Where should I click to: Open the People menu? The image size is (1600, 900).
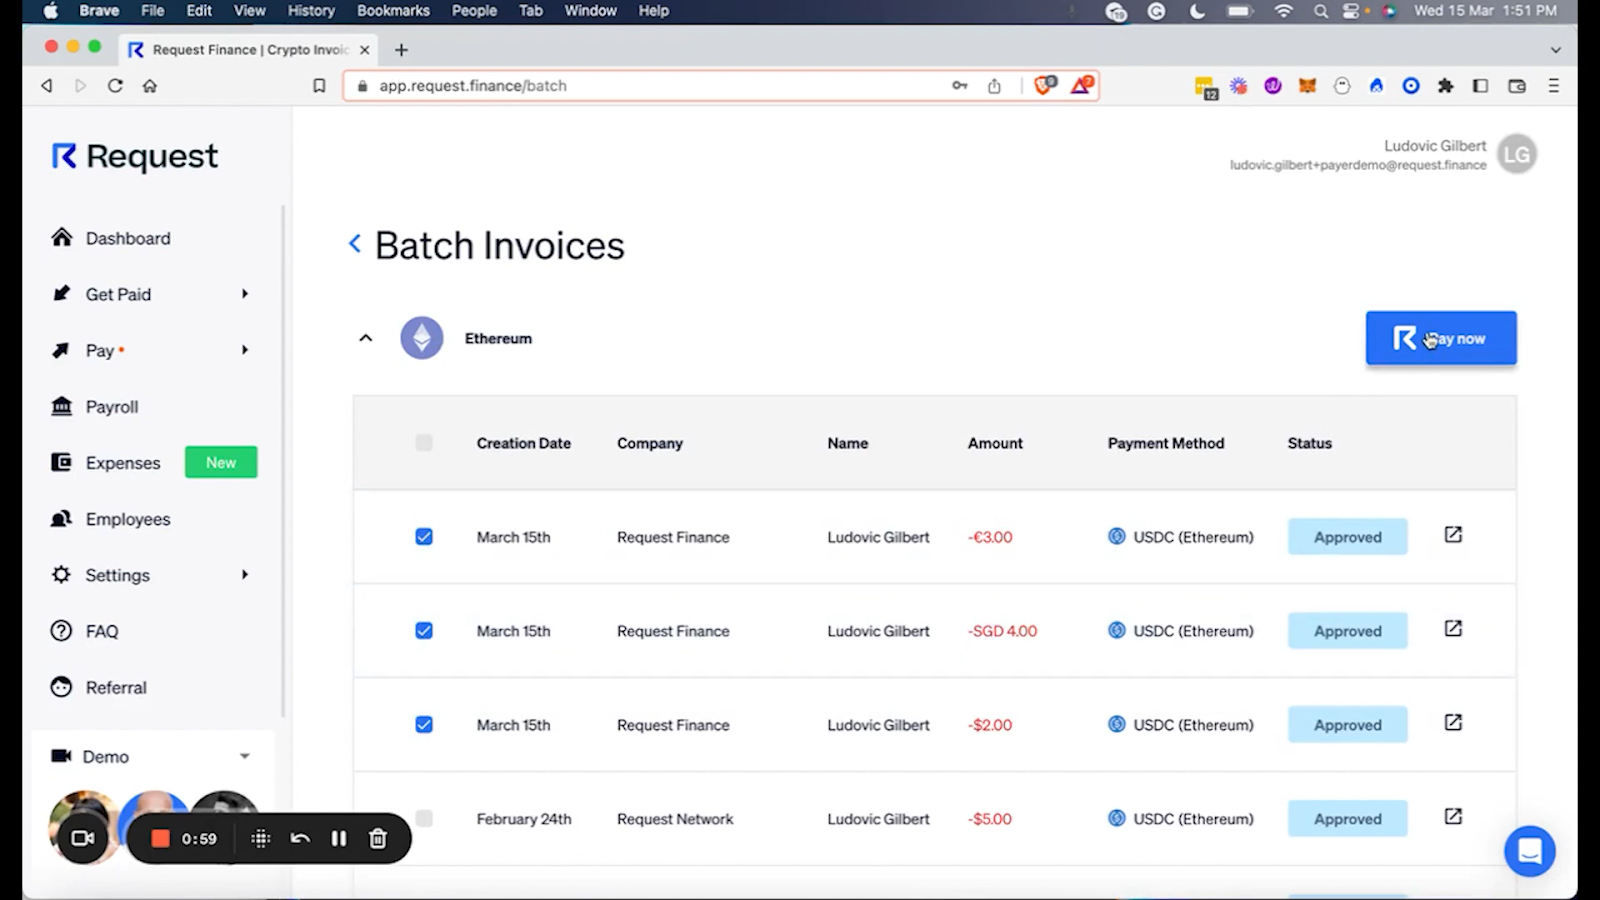click(x=474, y=11)
